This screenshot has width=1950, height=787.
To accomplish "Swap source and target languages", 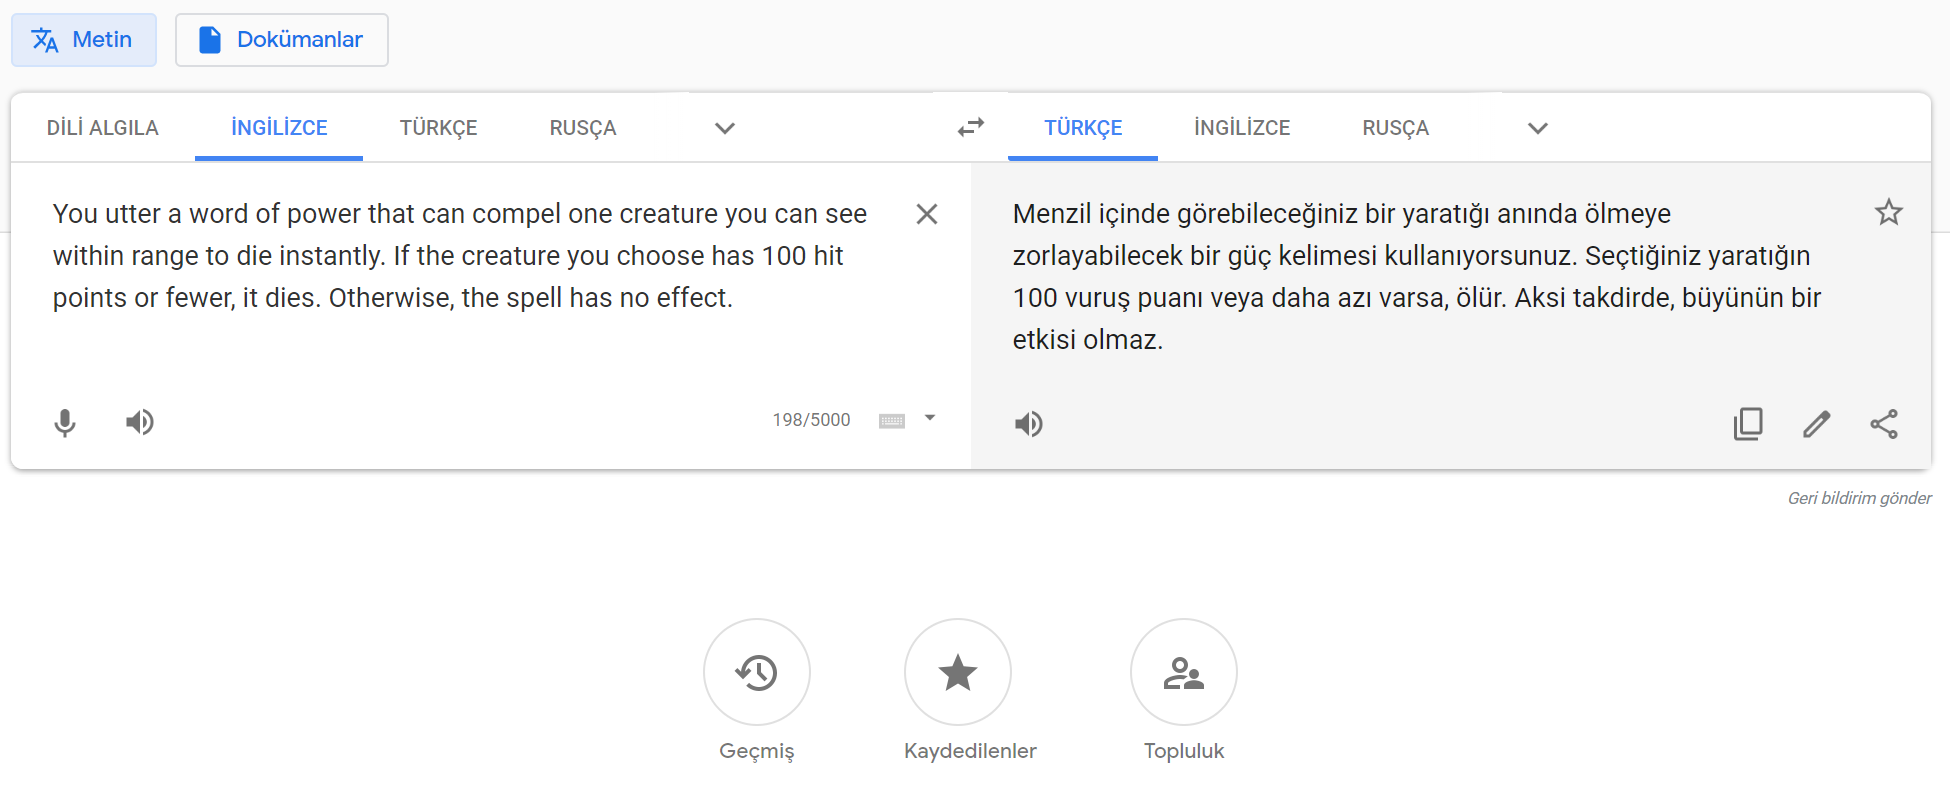I will tap(970, 127).
